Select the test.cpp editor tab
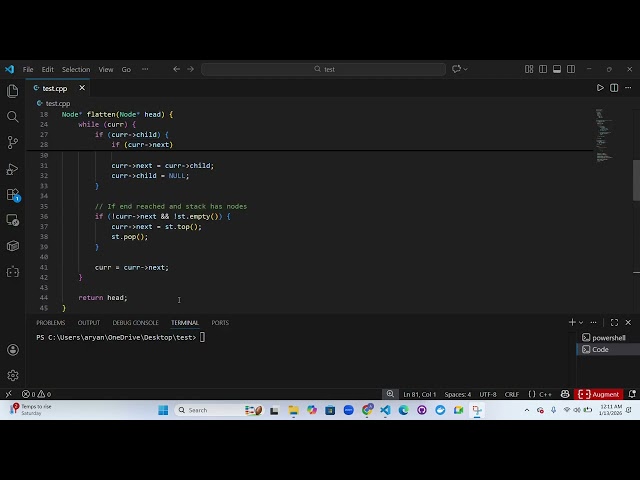 59,88
